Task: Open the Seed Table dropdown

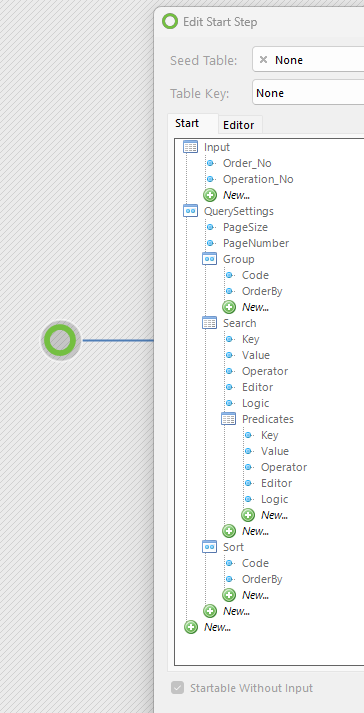Action: coord(308,59)
